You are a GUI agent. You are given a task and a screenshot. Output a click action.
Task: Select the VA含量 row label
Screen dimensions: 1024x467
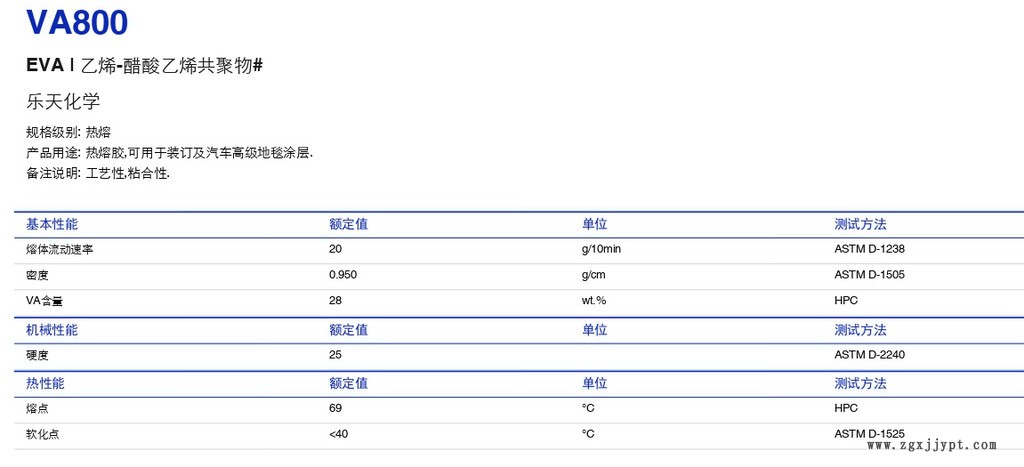(x=45, y=301)
